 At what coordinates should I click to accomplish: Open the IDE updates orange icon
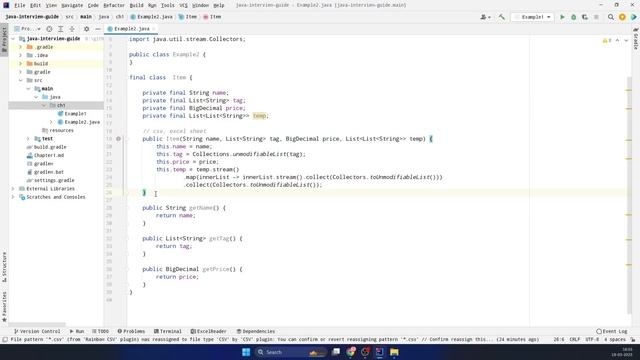622,17
